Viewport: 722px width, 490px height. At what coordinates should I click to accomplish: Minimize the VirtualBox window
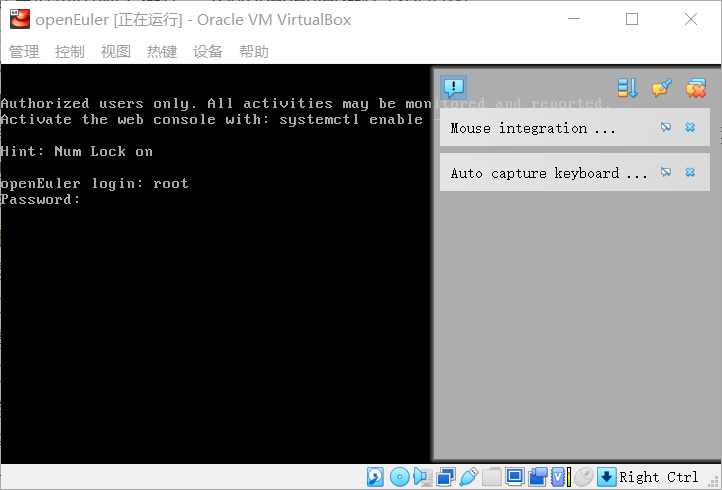(574, 19)
